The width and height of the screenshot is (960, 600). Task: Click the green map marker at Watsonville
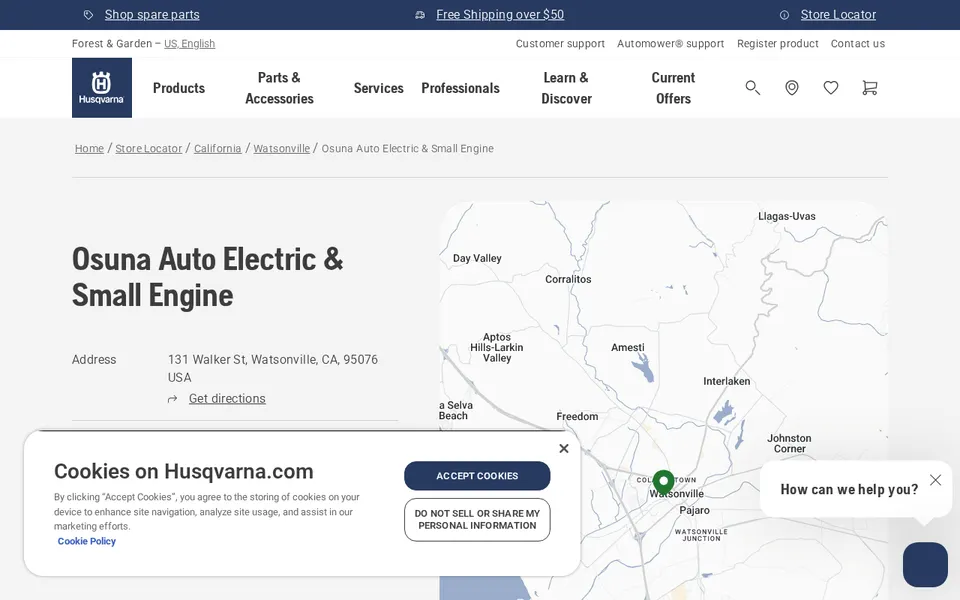click(663, 482)
